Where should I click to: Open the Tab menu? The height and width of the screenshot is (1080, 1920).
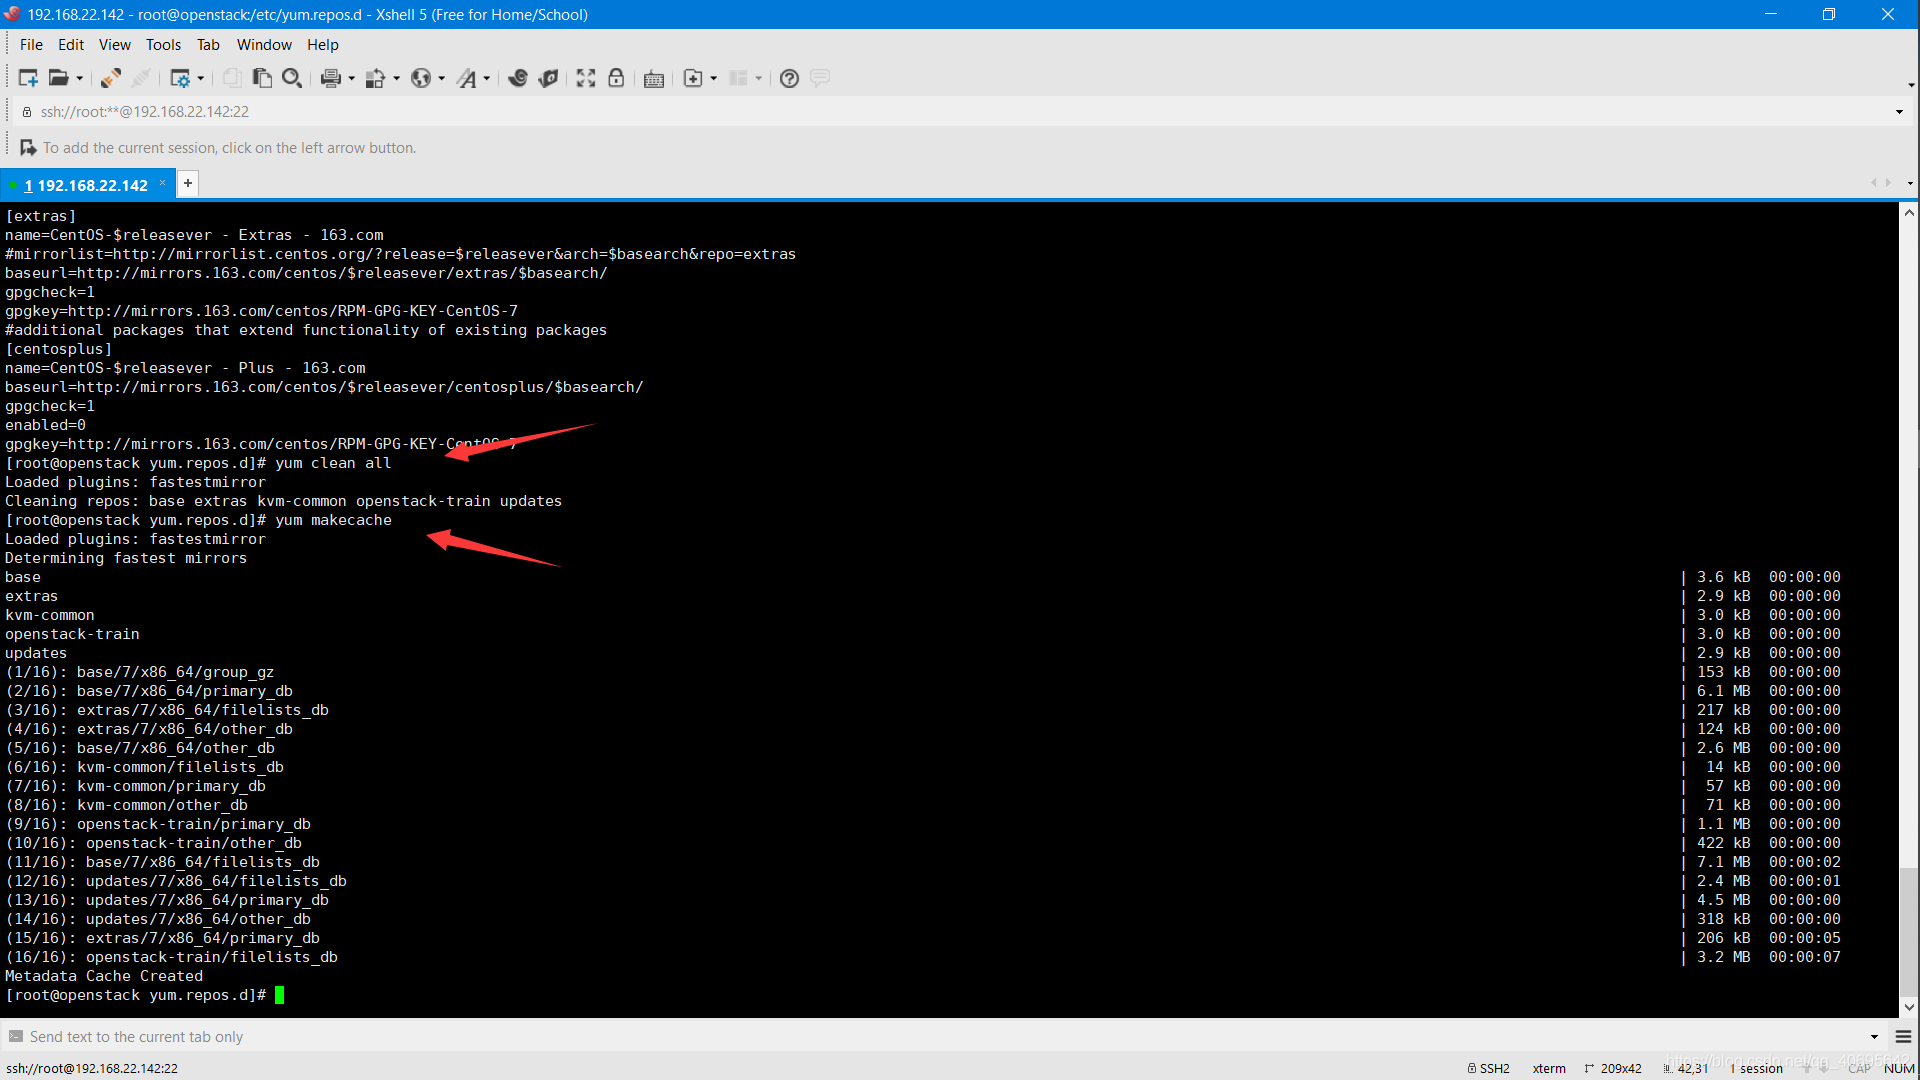(208, 45)
